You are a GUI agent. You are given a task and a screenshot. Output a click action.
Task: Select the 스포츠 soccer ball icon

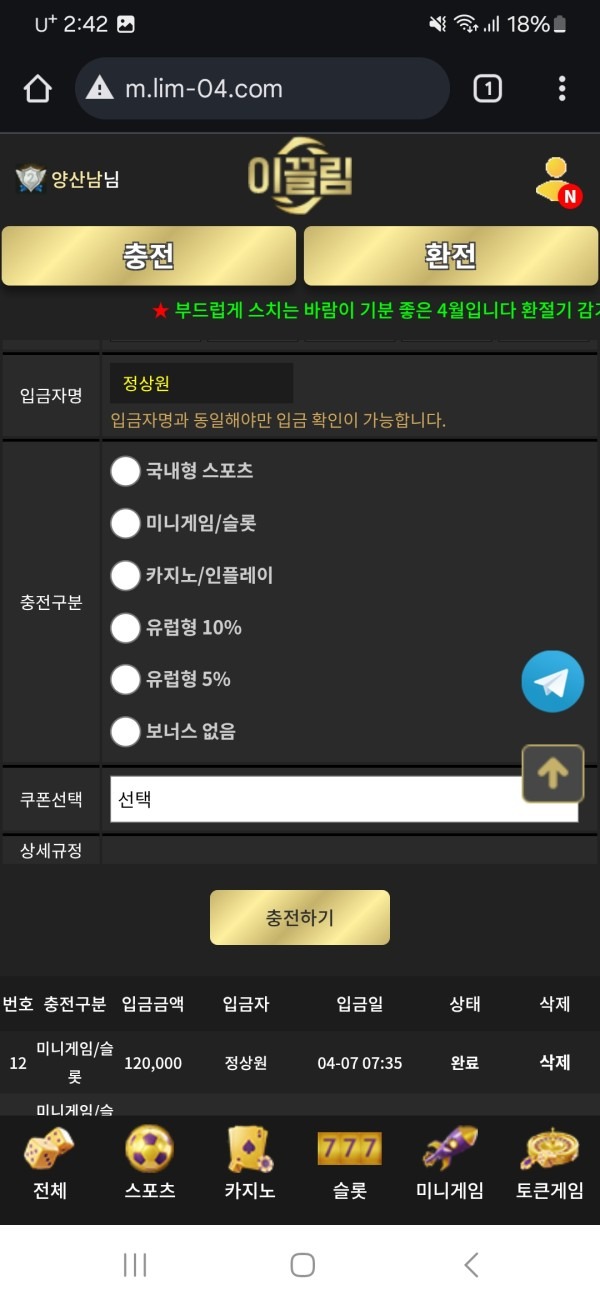(x=147, y=1150)
